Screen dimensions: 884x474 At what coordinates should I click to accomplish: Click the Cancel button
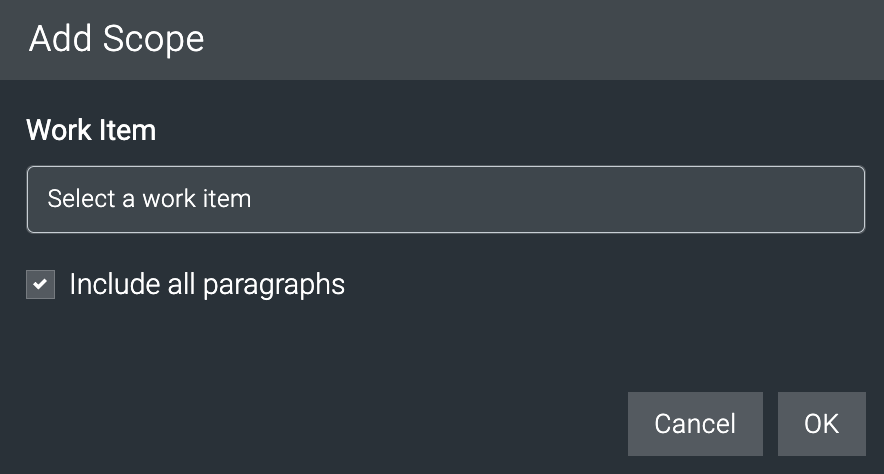tap(695, 424)
